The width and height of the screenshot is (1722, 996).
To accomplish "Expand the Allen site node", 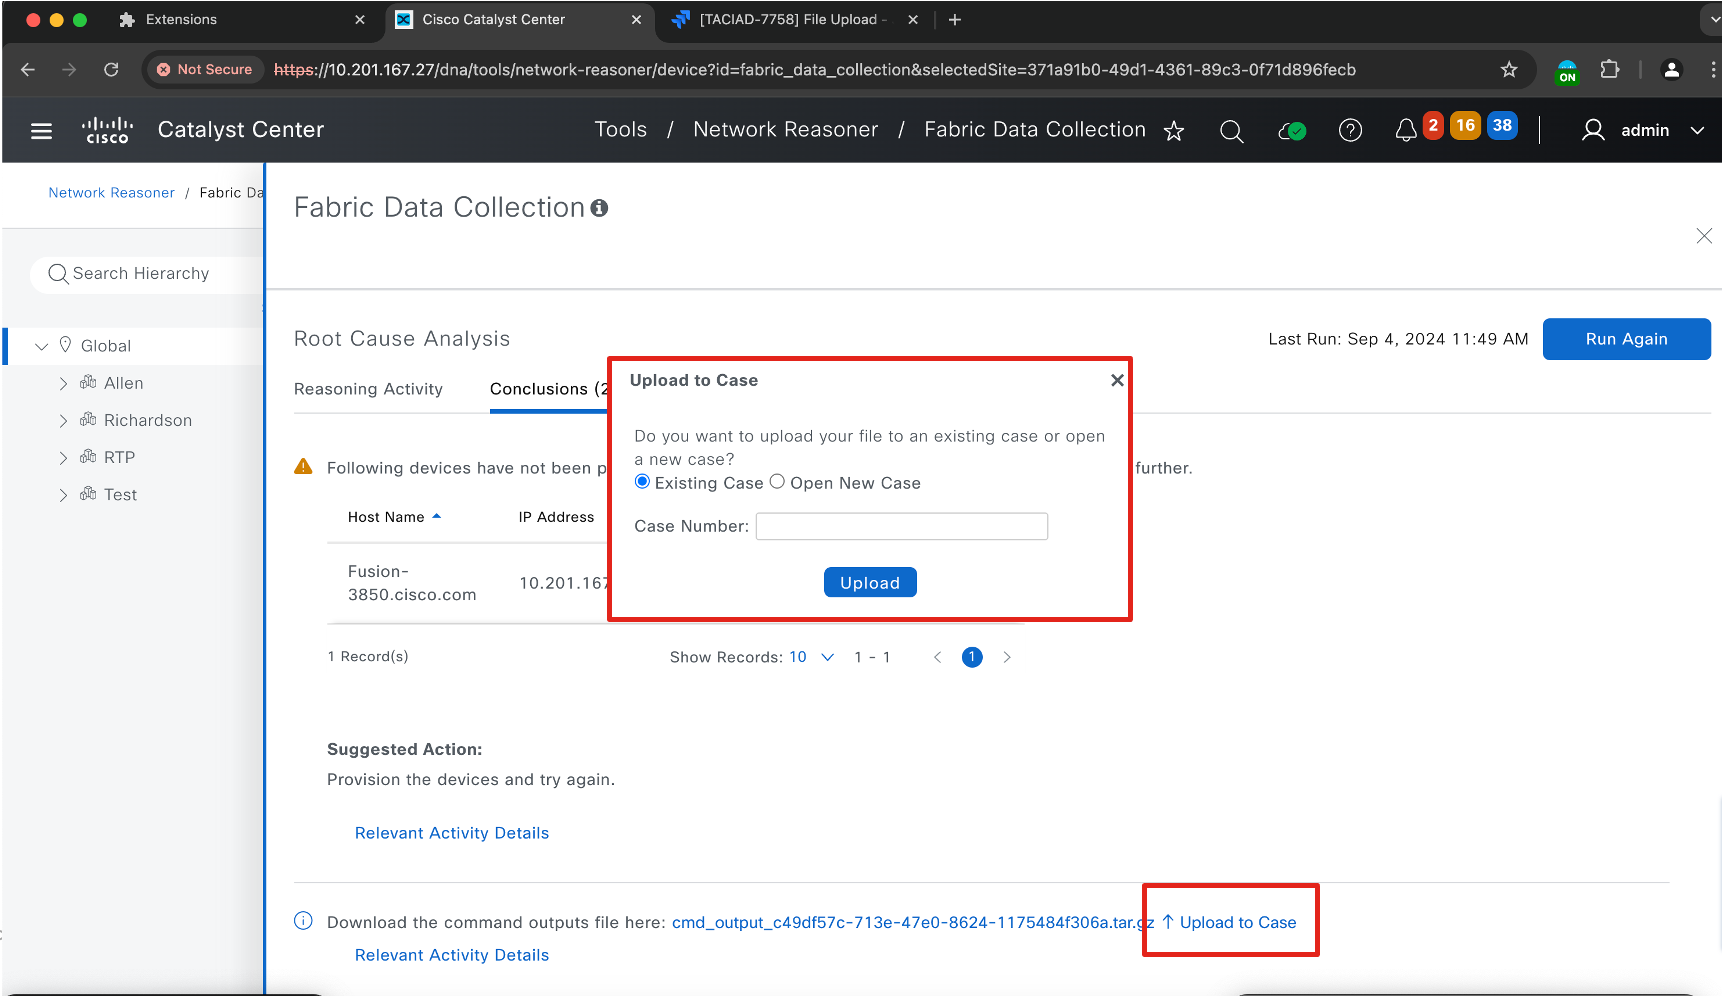I will (x=63, y=384).
